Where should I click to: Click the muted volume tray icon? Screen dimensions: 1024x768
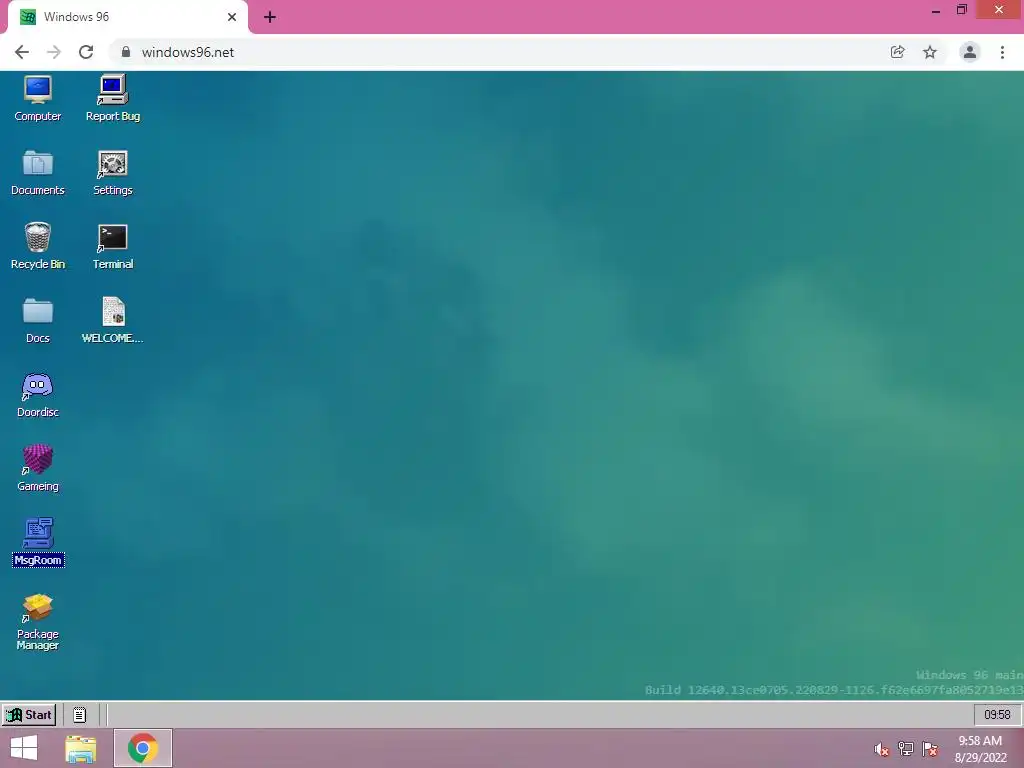point(881,749)
